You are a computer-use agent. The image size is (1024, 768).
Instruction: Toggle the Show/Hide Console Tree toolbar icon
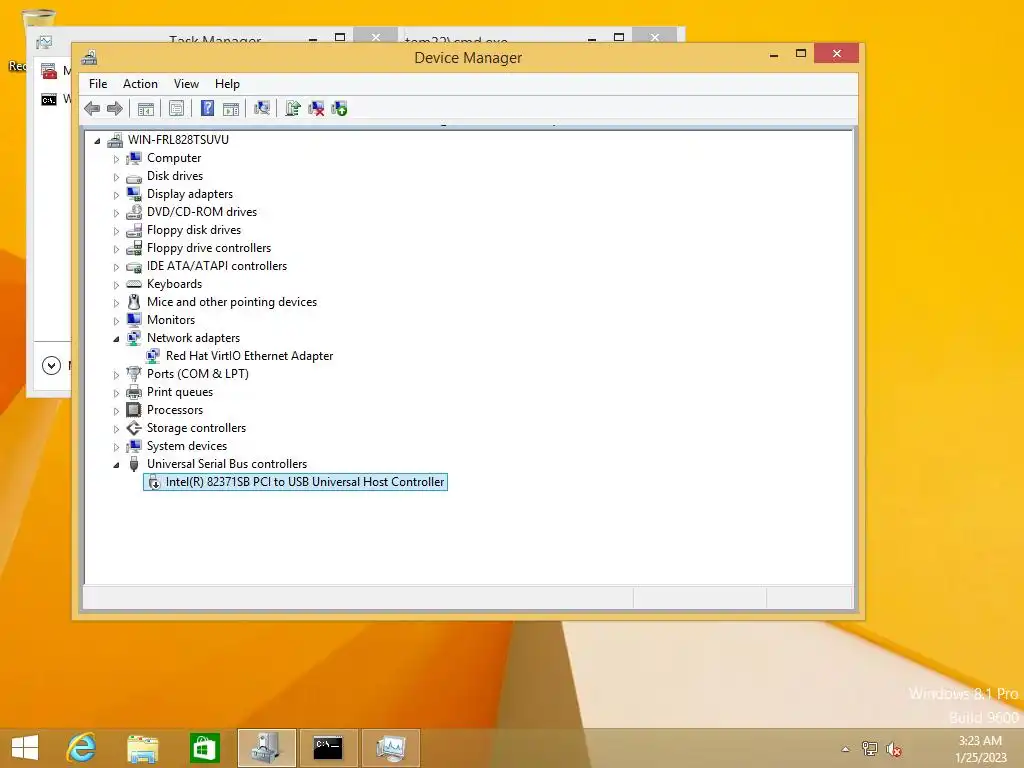click(146, 108)
